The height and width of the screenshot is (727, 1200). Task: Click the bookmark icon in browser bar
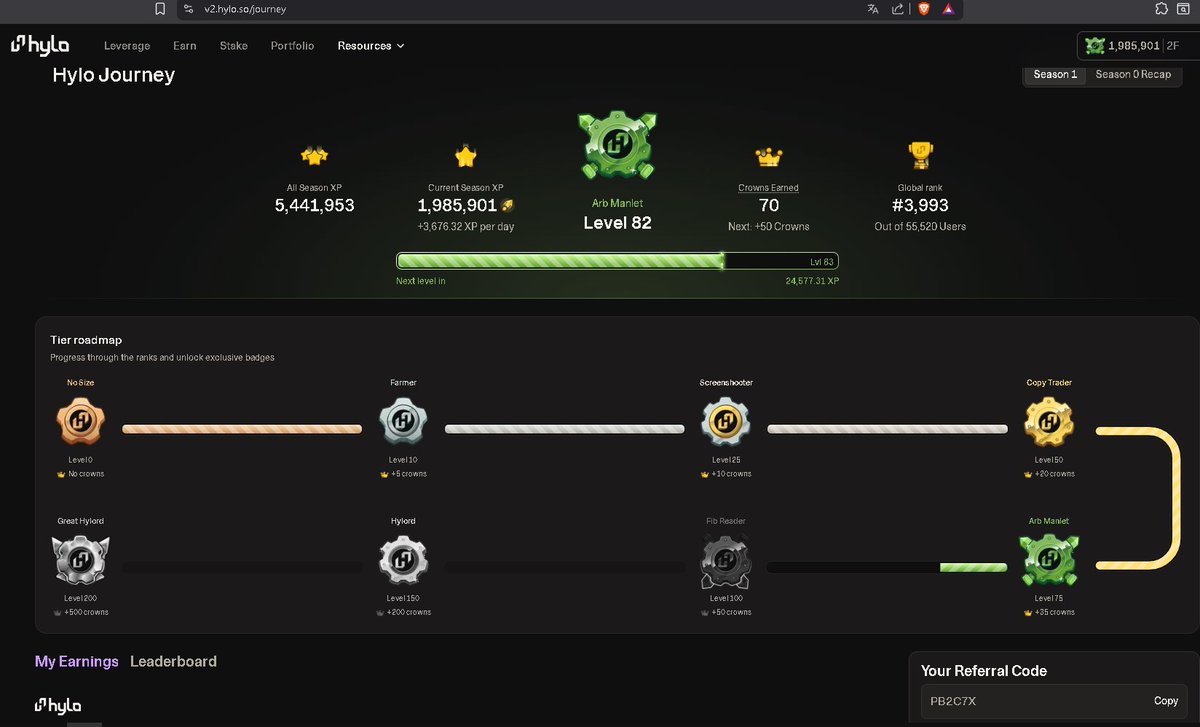[160, 9]
